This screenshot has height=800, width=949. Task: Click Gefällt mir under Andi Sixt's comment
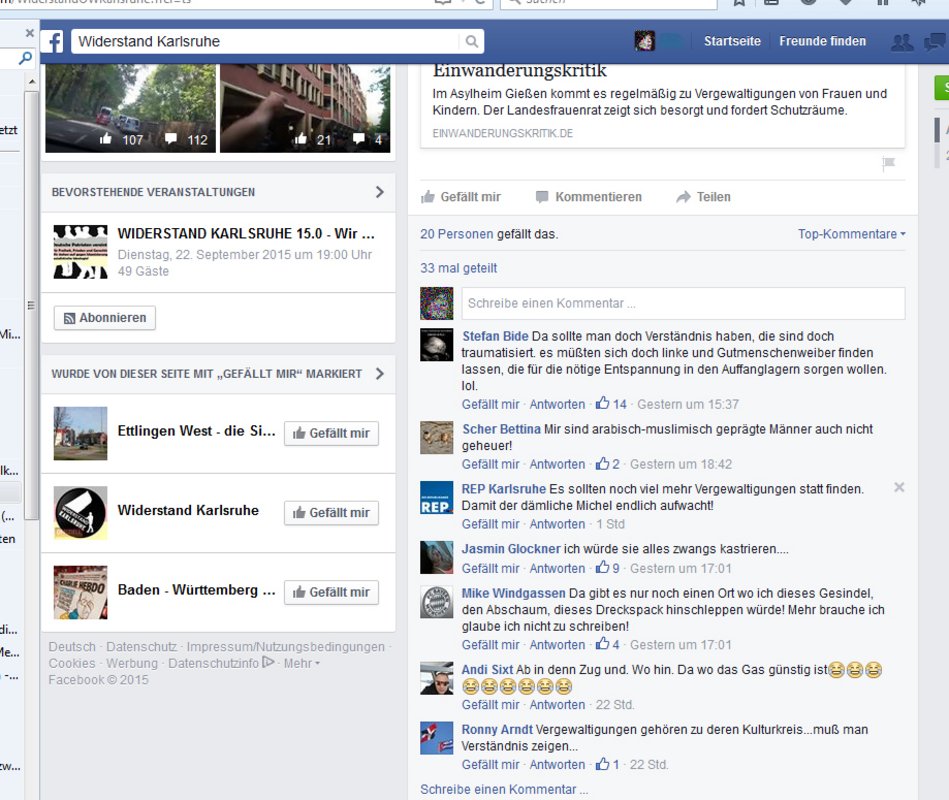tap(490, 704)
